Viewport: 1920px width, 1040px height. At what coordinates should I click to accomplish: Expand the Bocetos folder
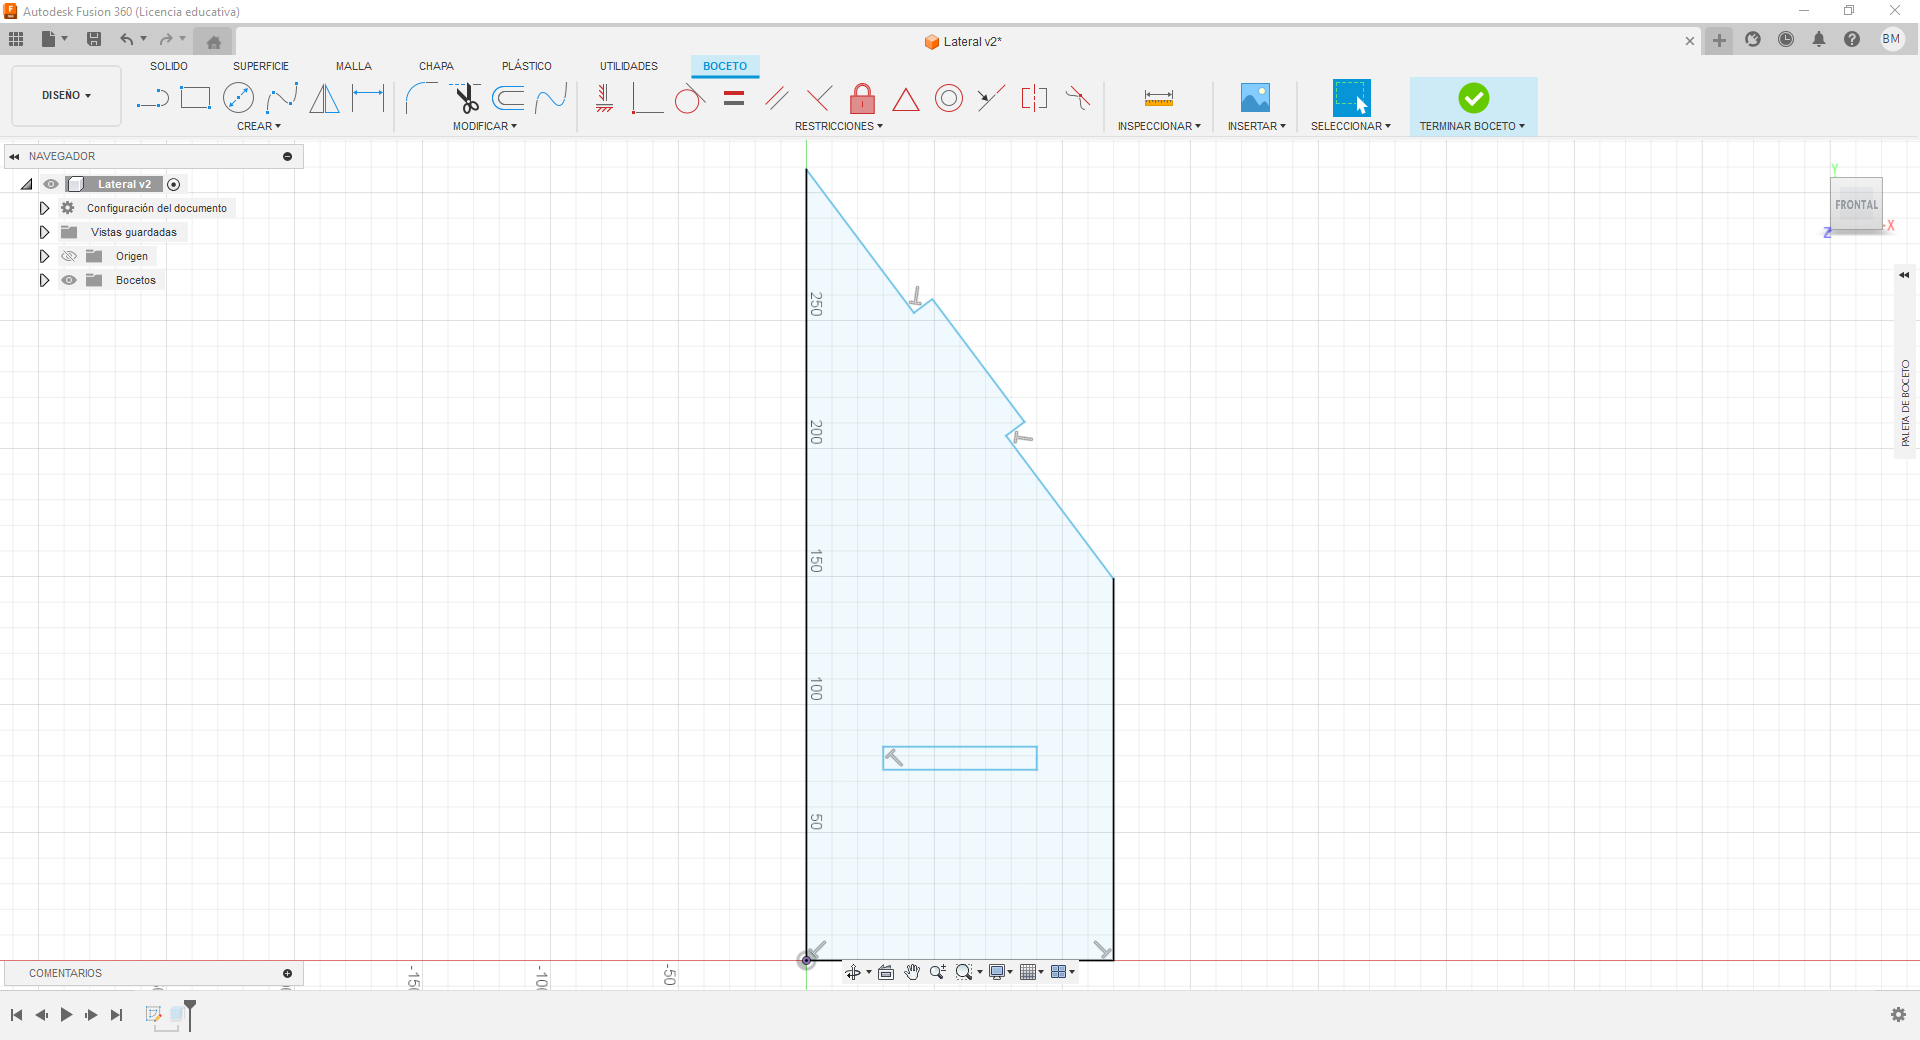(x=44, y=280)
